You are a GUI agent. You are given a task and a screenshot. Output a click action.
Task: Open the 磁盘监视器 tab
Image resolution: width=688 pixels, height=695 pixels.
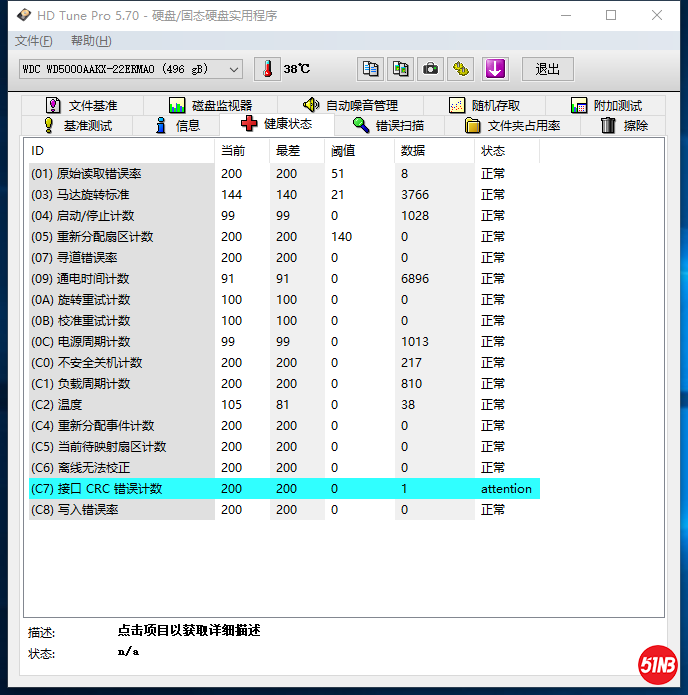[x=210, y=105]
